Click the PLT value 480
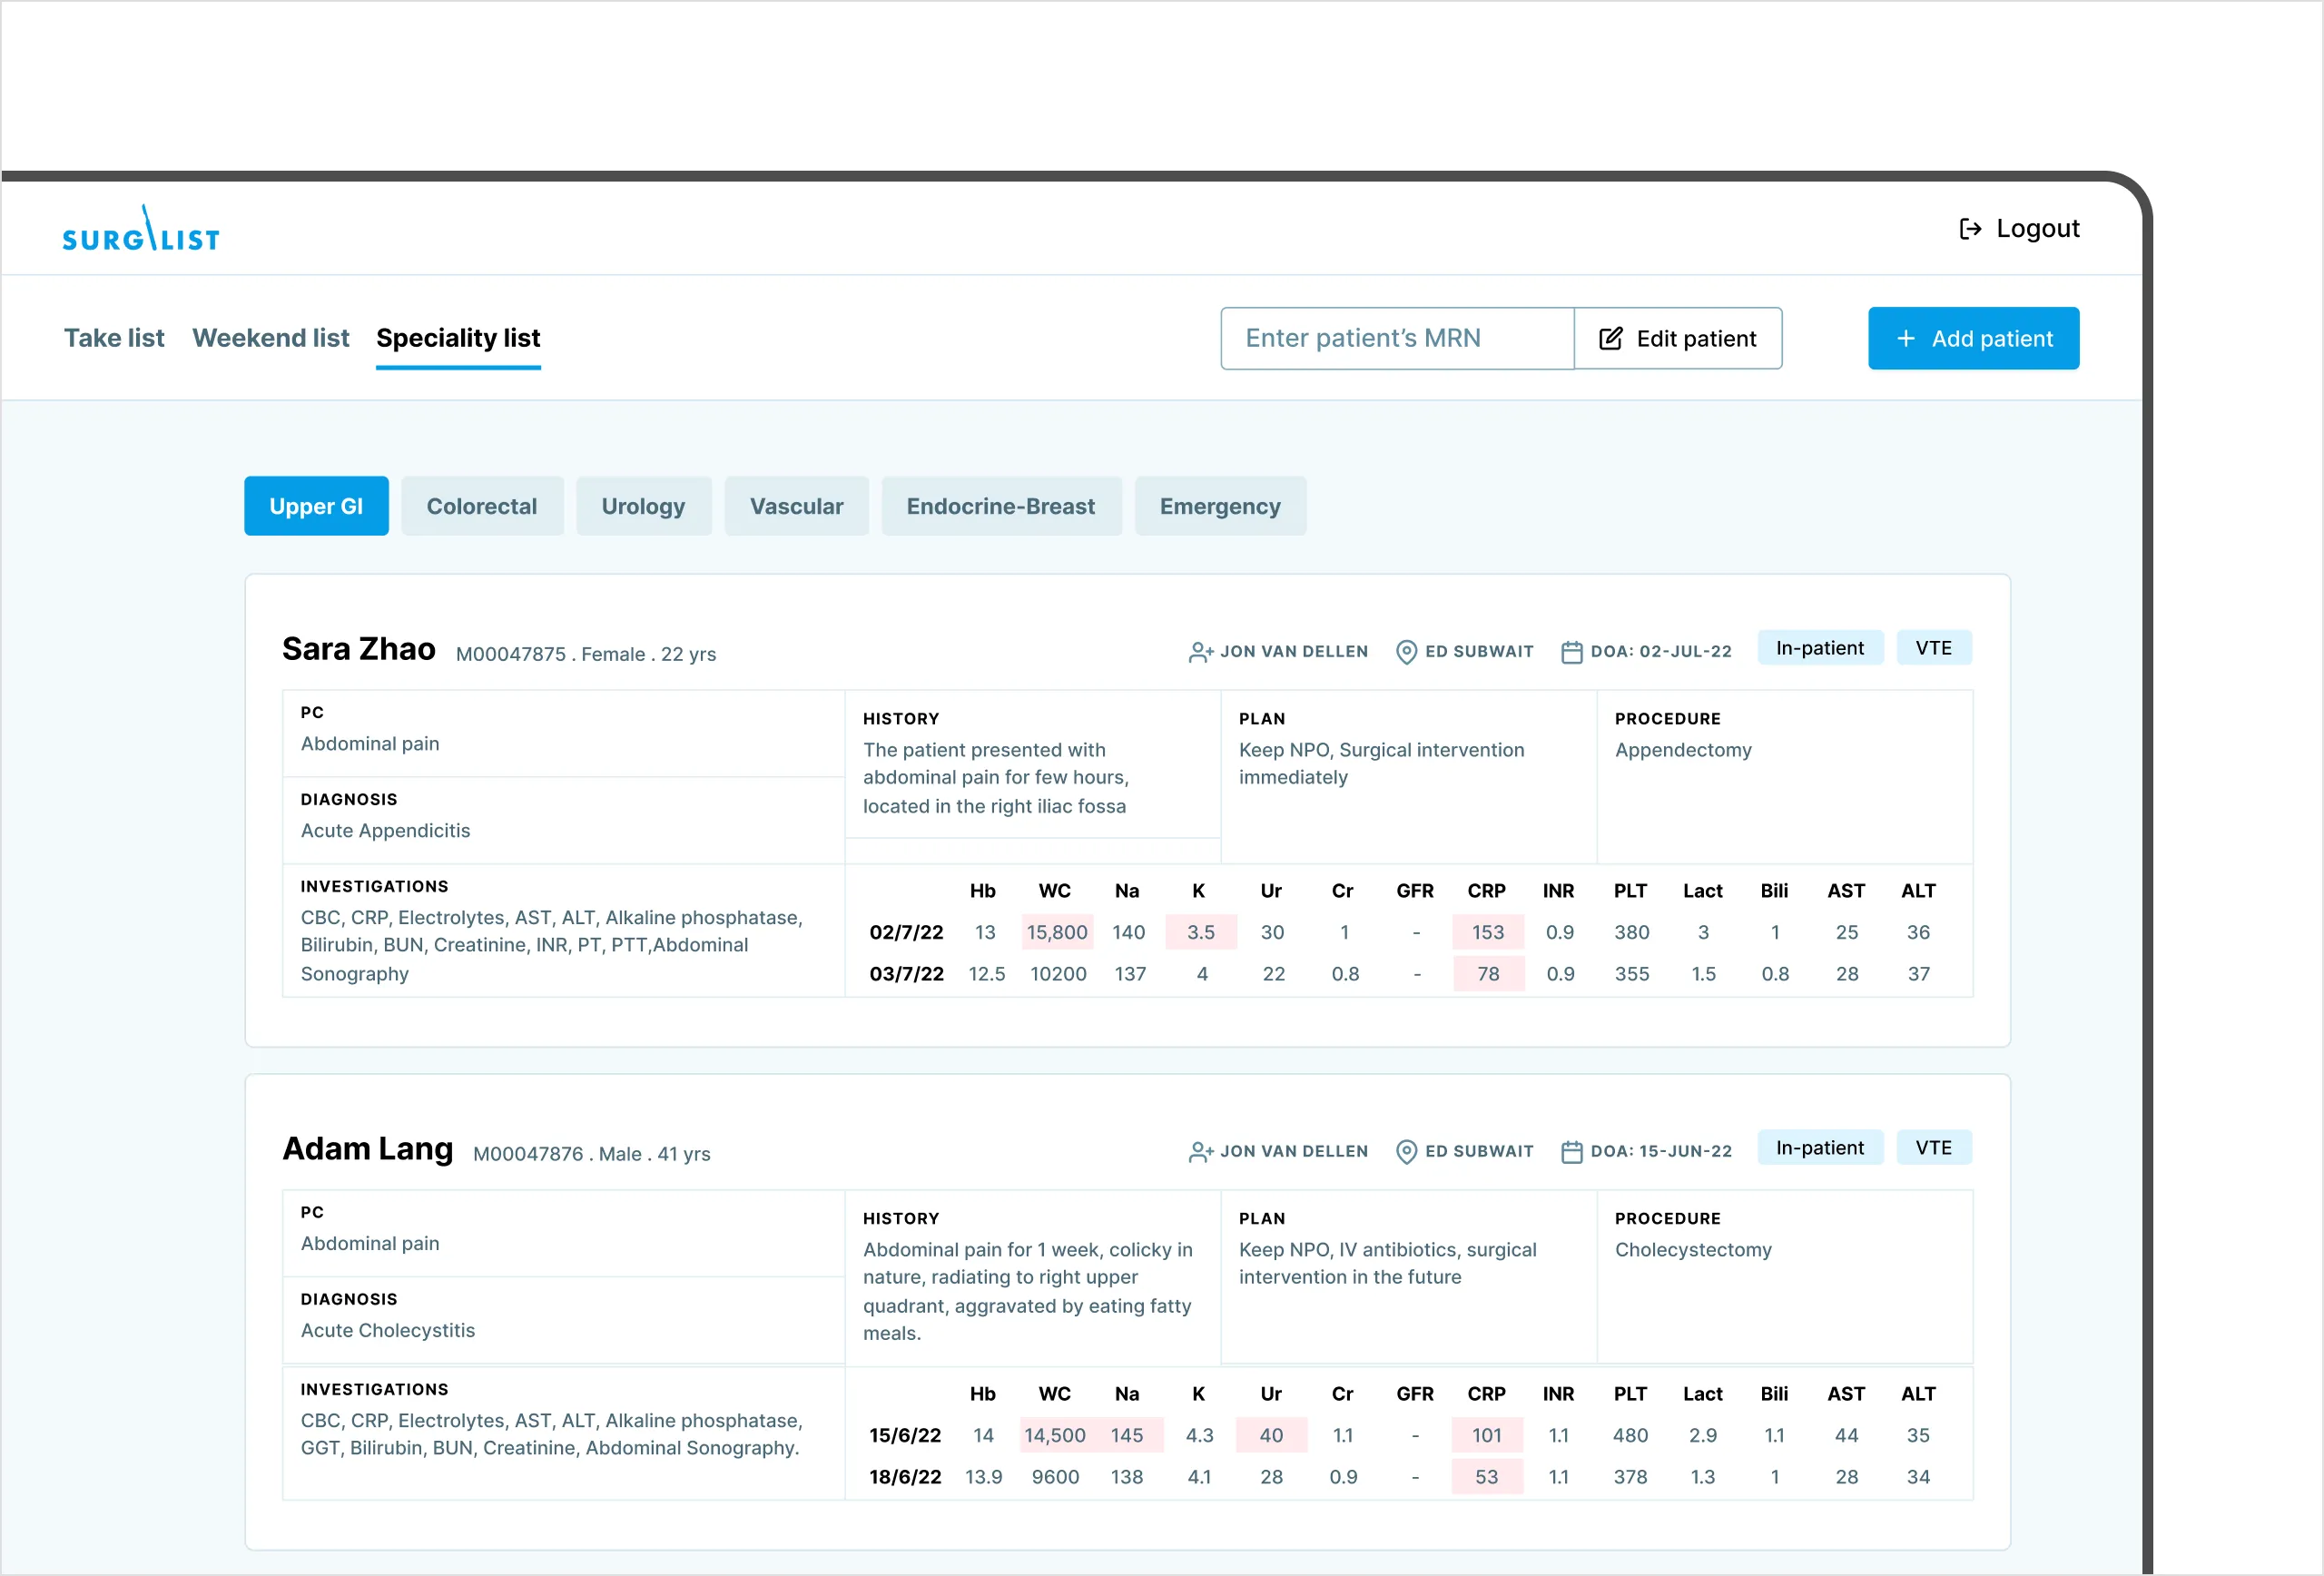 pyautogui.click(x=1630, y=1436)
